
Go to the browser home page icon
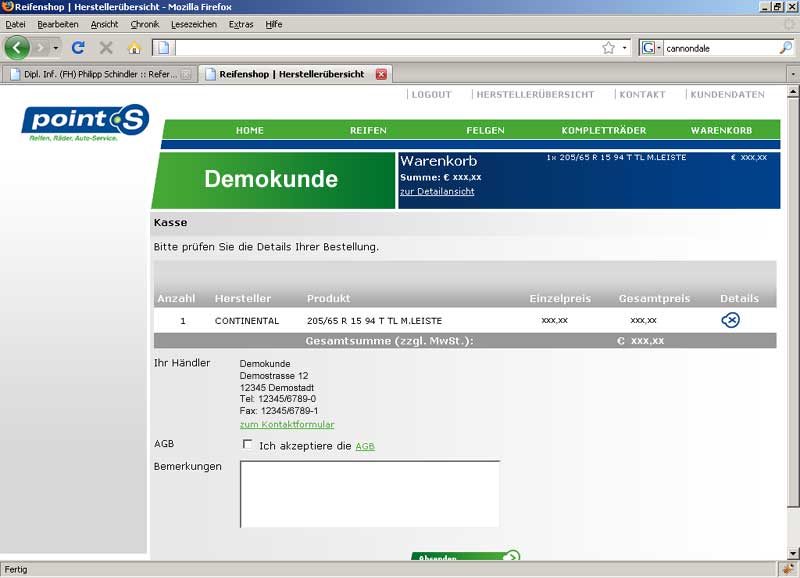[134, 47]
